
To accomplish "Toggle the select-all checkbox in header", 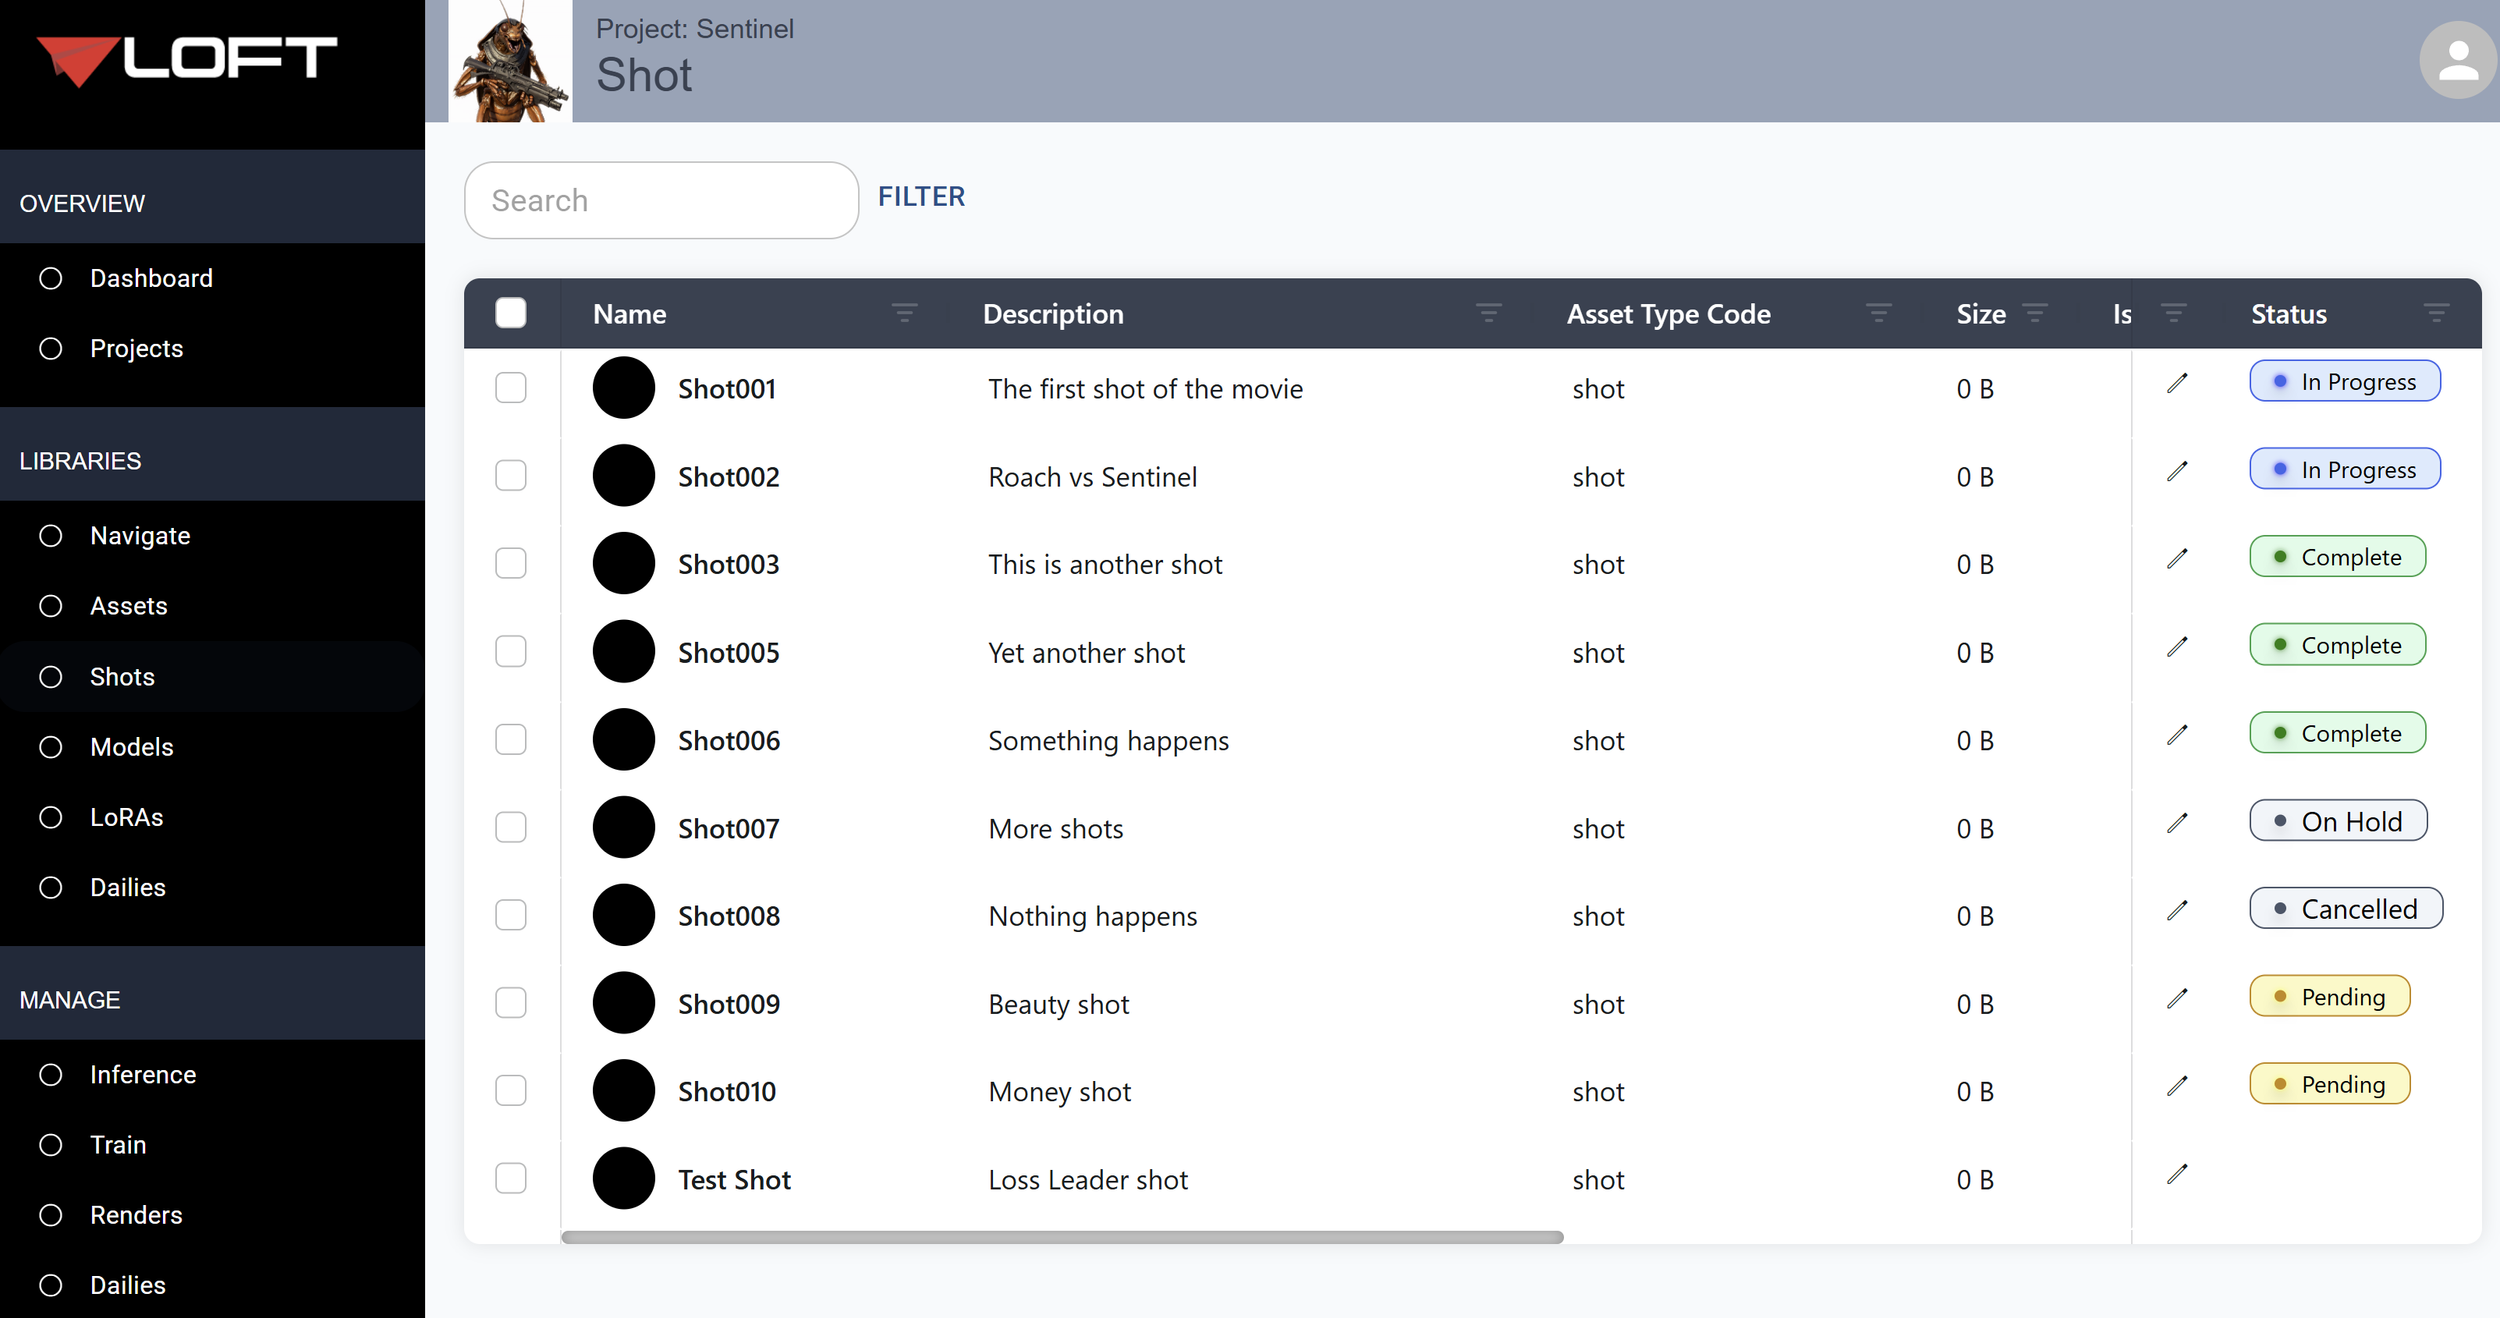I will 511,313.
